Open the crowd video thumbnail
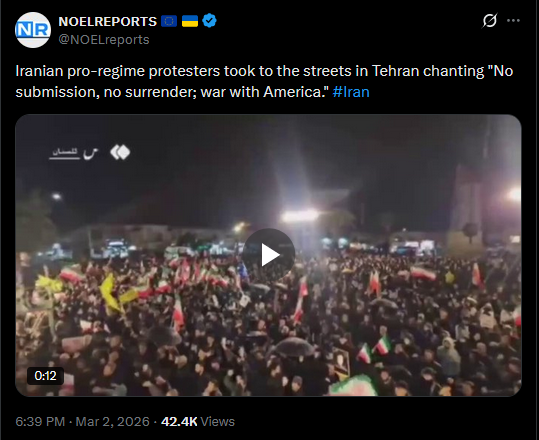The height and width of the screenshot is (440, 539). pos(268,255)
